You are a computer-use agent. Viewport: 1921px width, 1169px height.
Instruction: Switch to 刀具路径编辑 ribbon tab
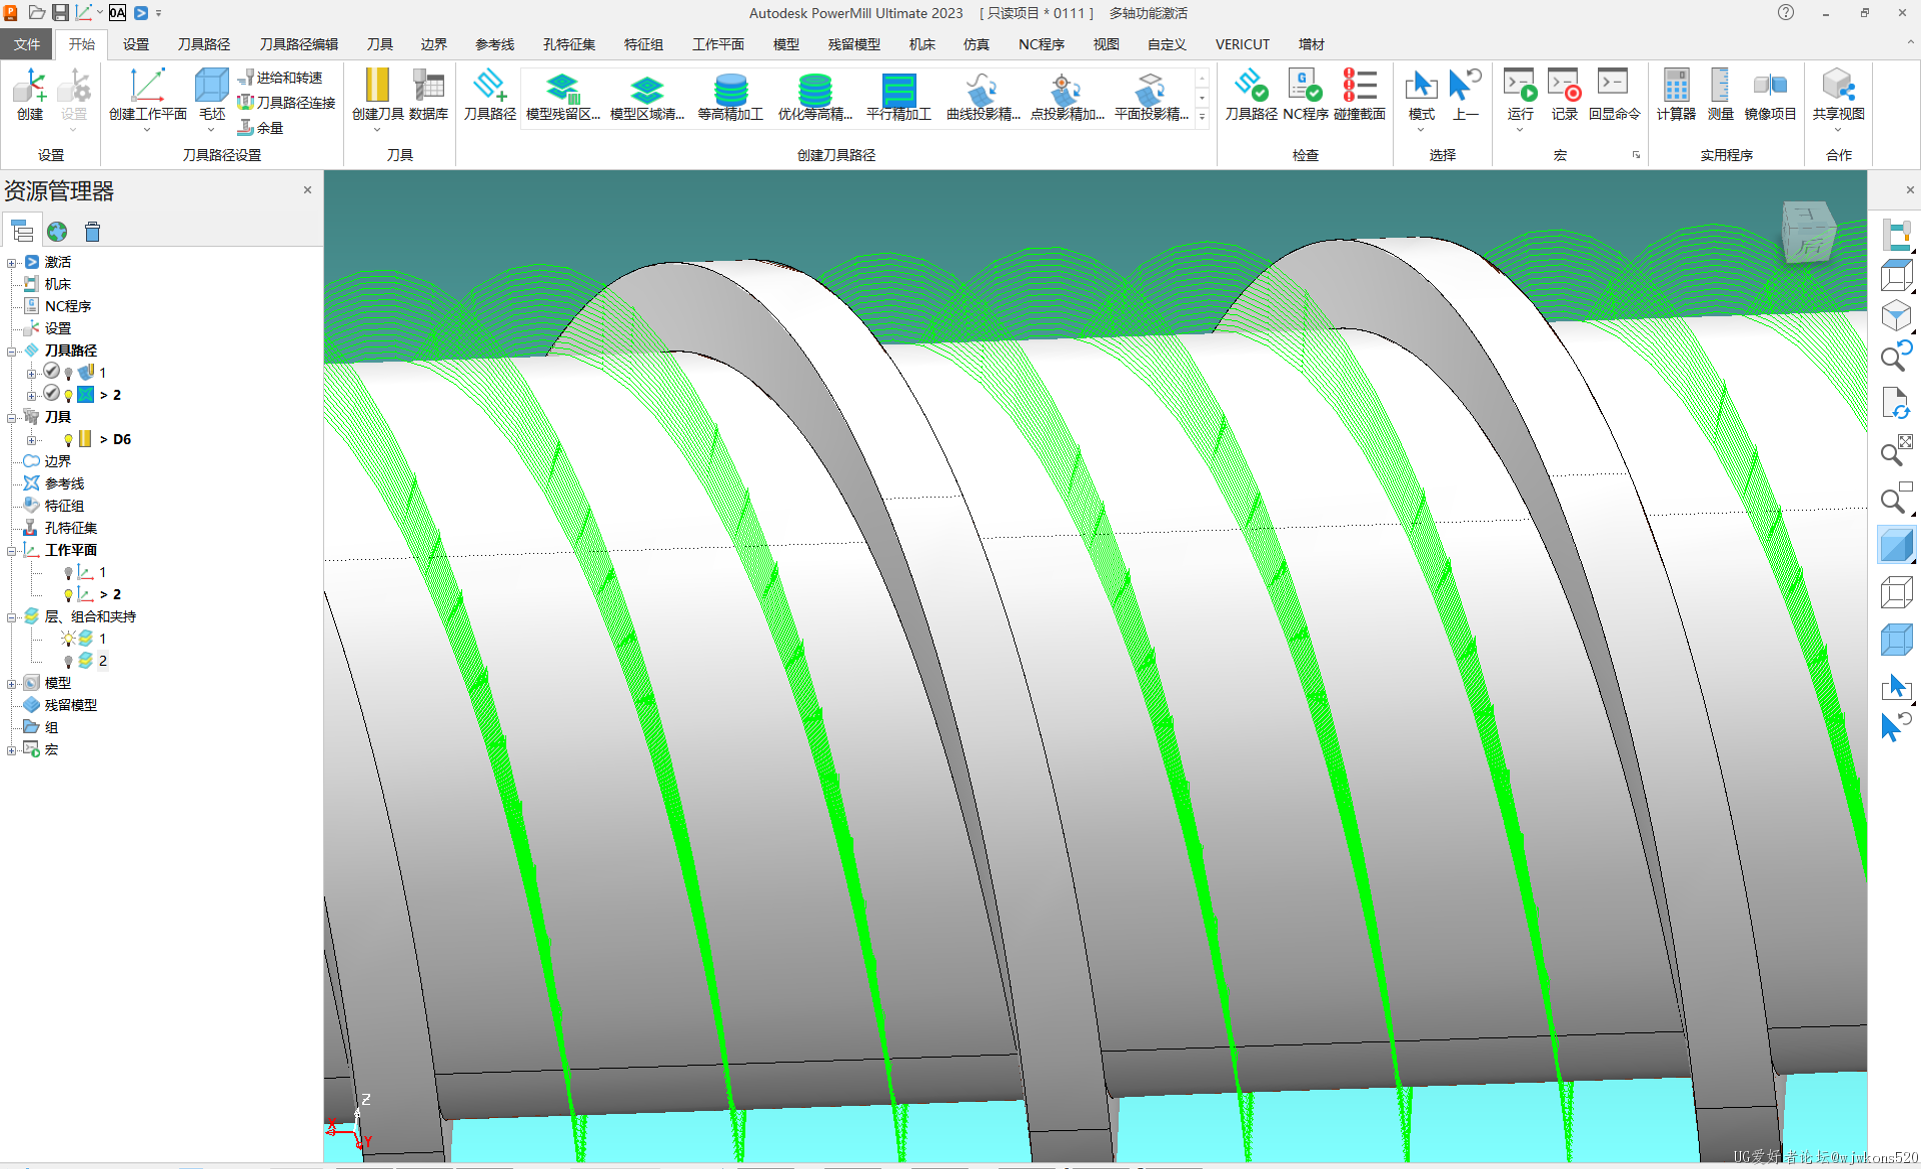(298, 44)
